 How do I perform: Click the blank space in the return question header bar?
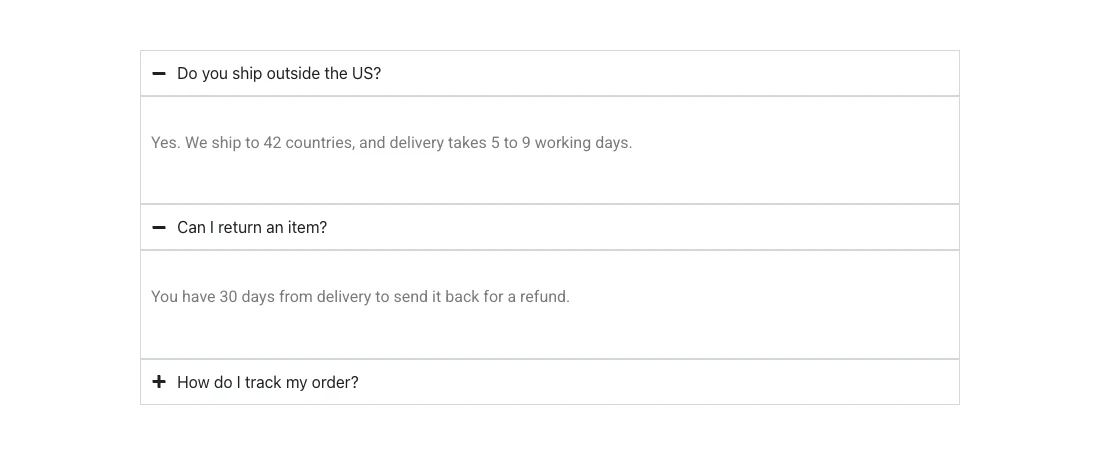pyautogui.click(x=642, y=228)
